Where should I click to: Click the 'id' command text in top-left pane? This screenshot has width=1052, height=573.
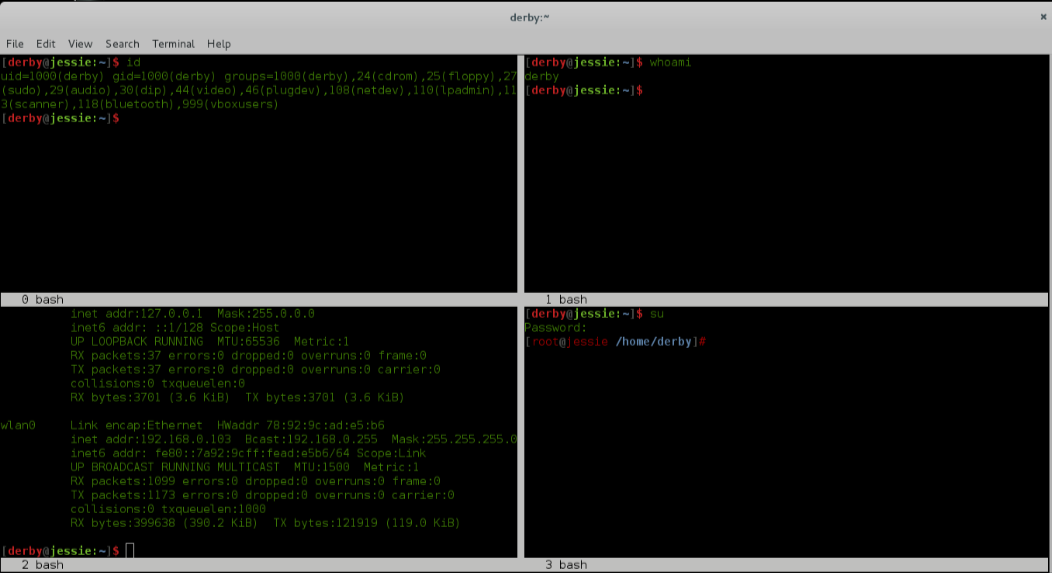tap(133, 62)
